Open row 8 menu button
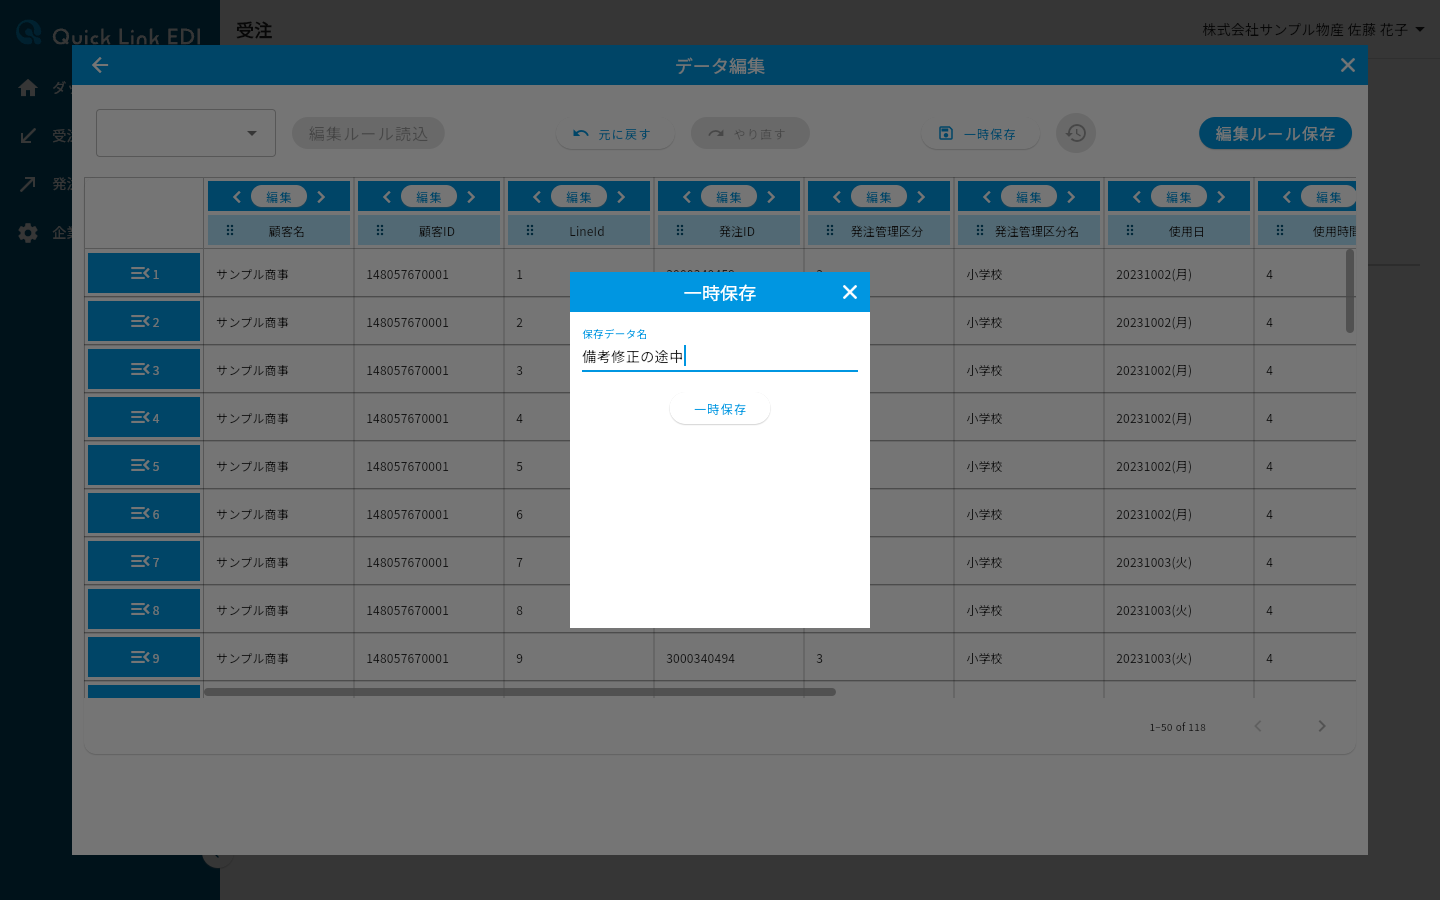 144,609
